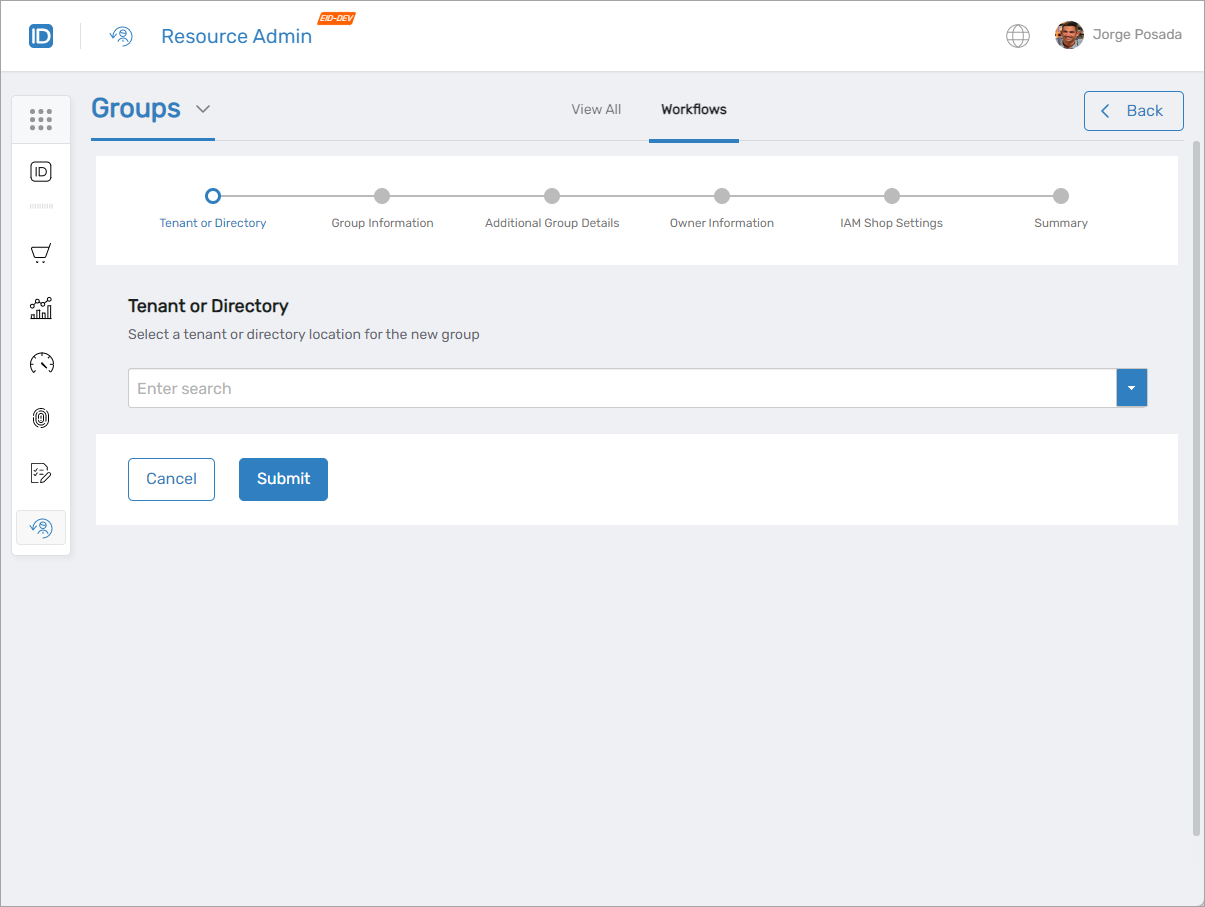The image size is (1205, 907).
Task: Focus the Enter search input field
Action: (x=621, y=388)
